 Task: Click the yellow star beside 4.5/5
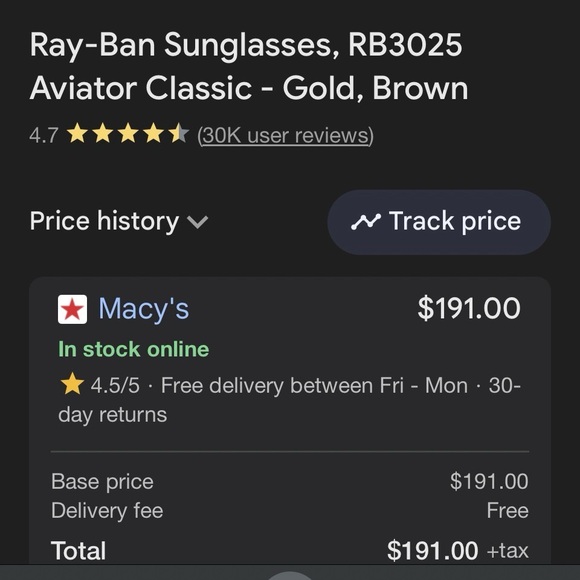[x=72, y=385]
